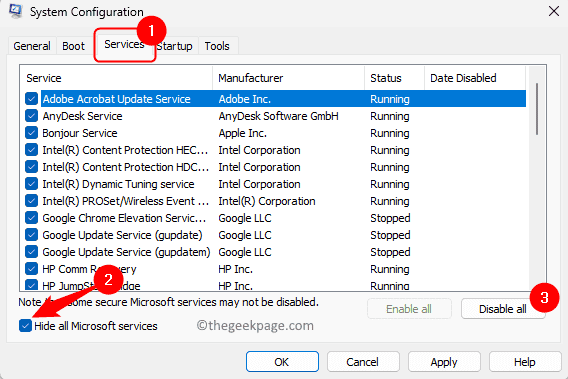Toggle Hide all Microsoft services checkbox
Viewport: 568px width, 379px height.
[x=25, y=326]
